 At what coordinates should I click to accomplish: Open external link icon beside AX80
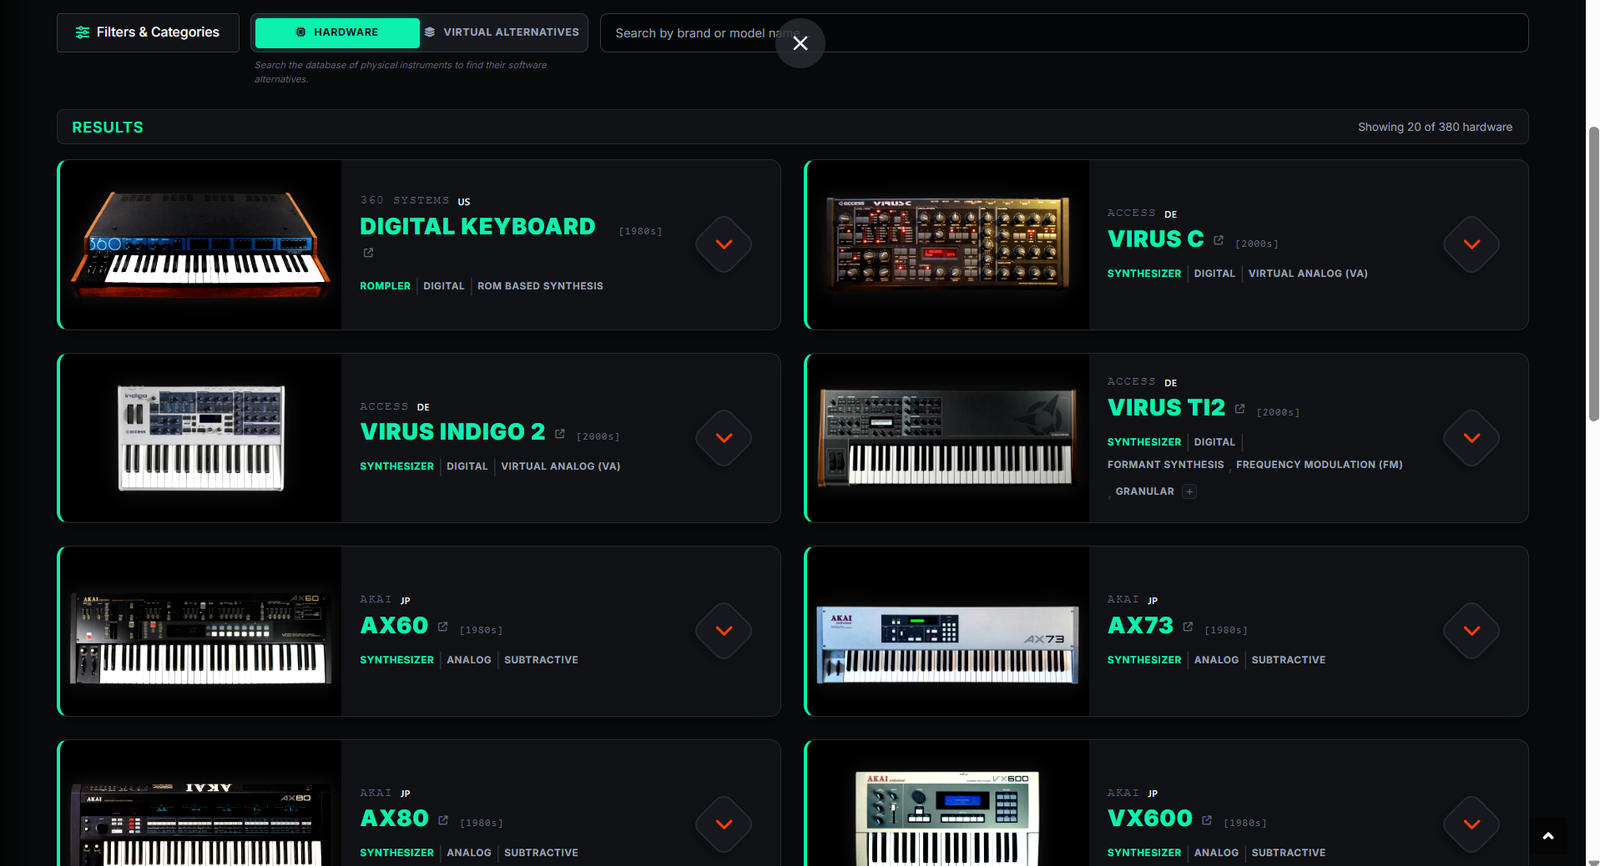443,820
